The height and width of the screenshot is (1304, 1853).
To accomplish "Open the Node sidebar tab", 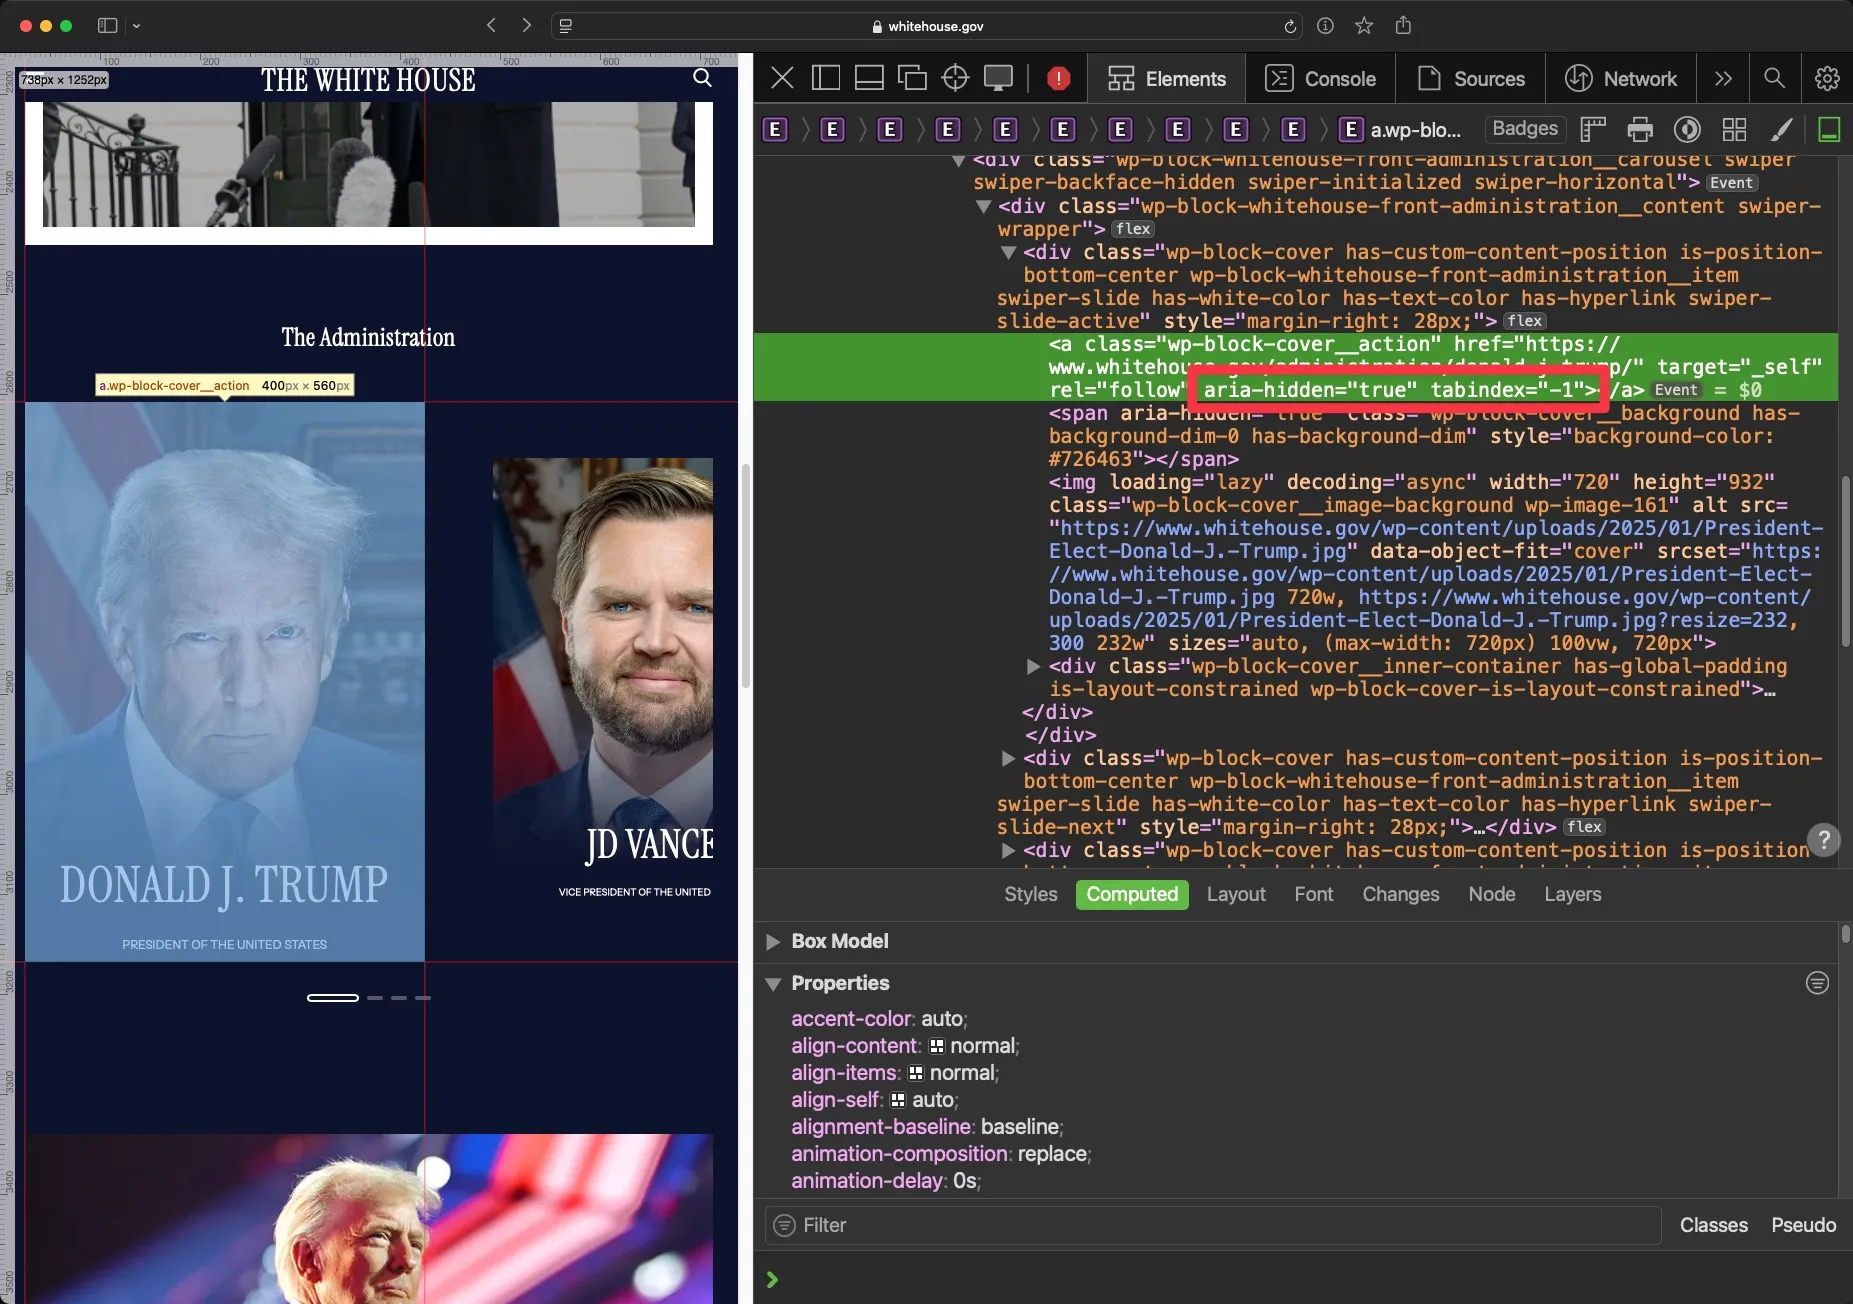I will [x=1492, y=894].
